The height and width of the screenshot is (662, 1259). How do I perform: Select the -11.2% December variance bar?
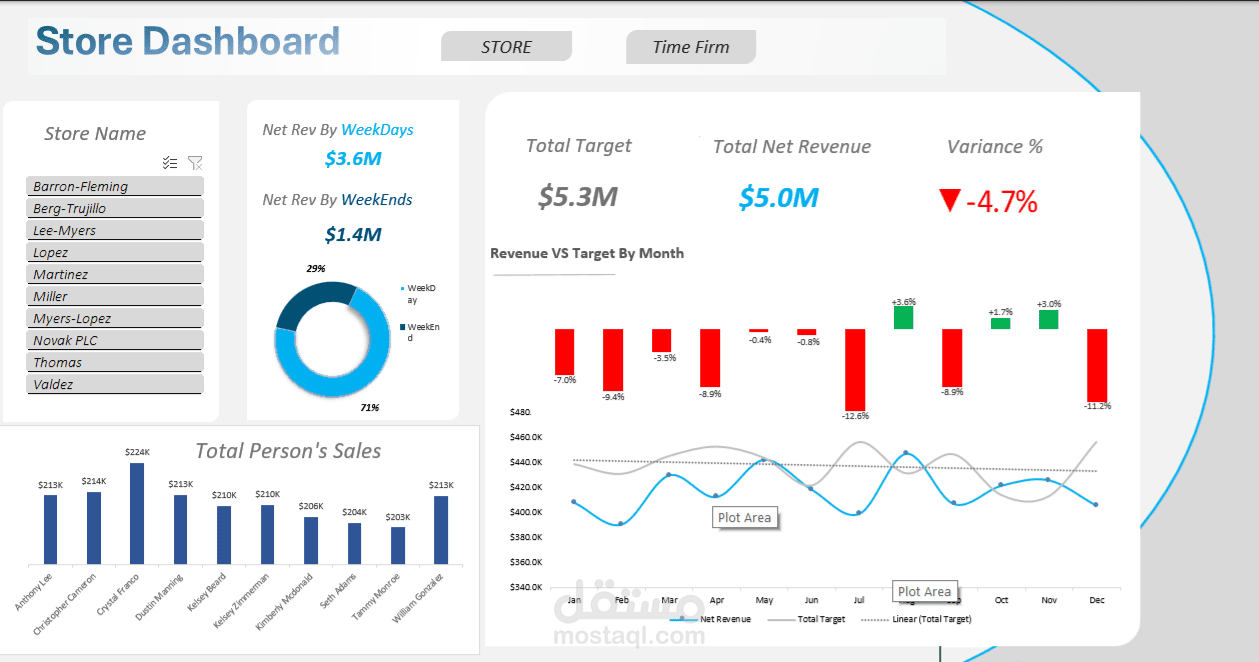(1097, 365)
